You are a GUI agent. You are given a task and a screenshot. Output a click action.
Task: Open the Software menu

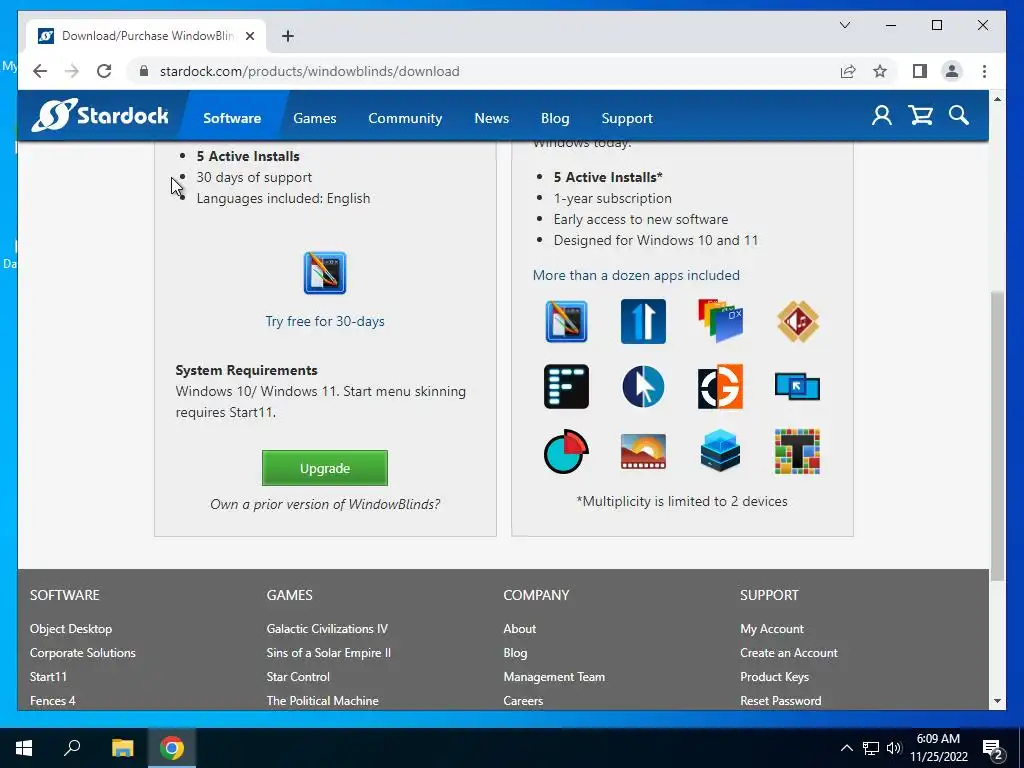[x=232, y=118]
